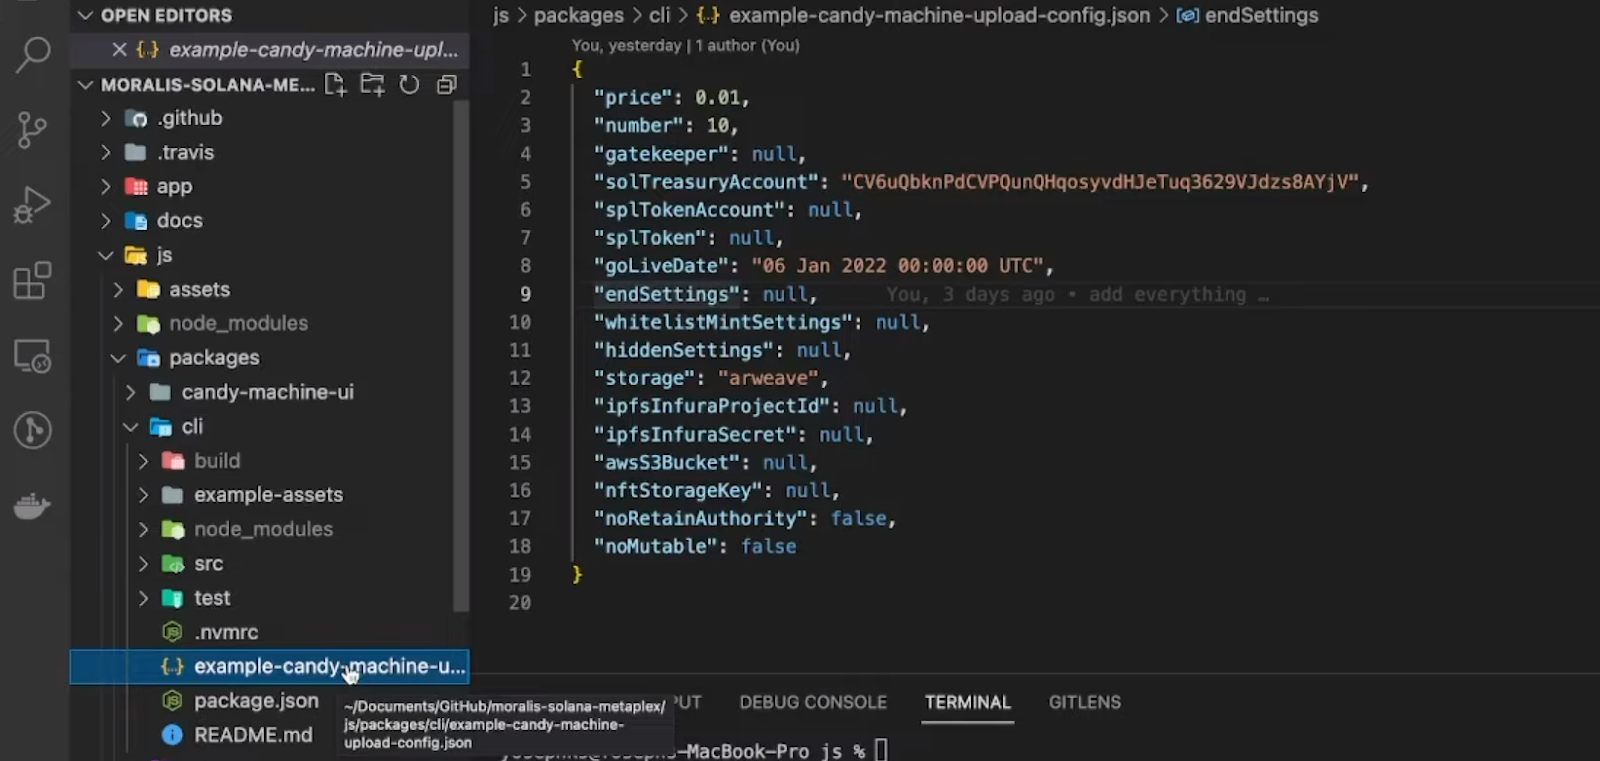Screen dimensions: 1600x761
Task: Open the README.md file
Action: click(253, 735)
